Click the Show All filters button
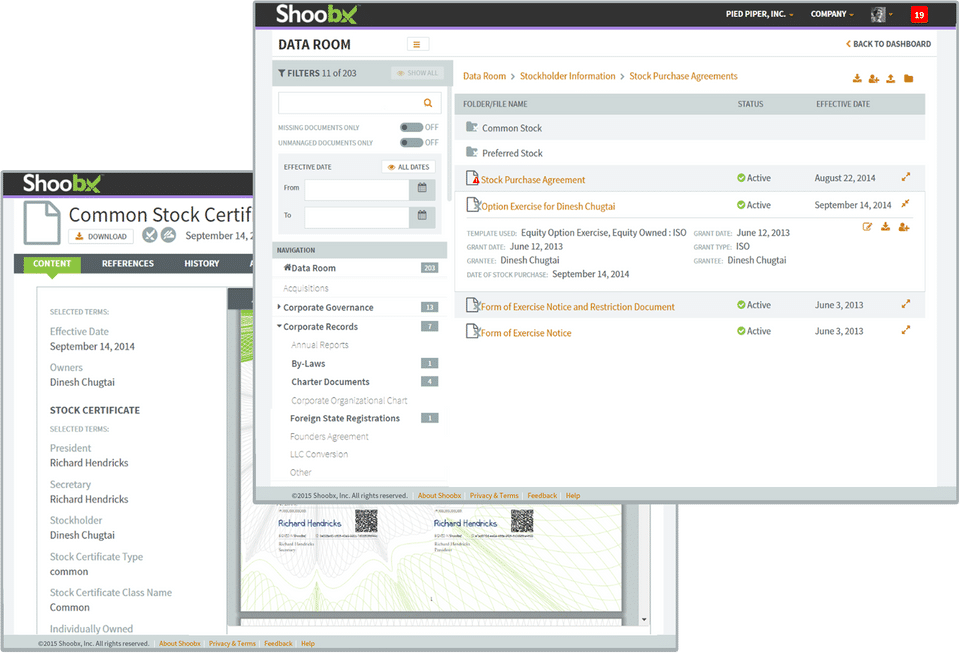 (x=417, y=73)
